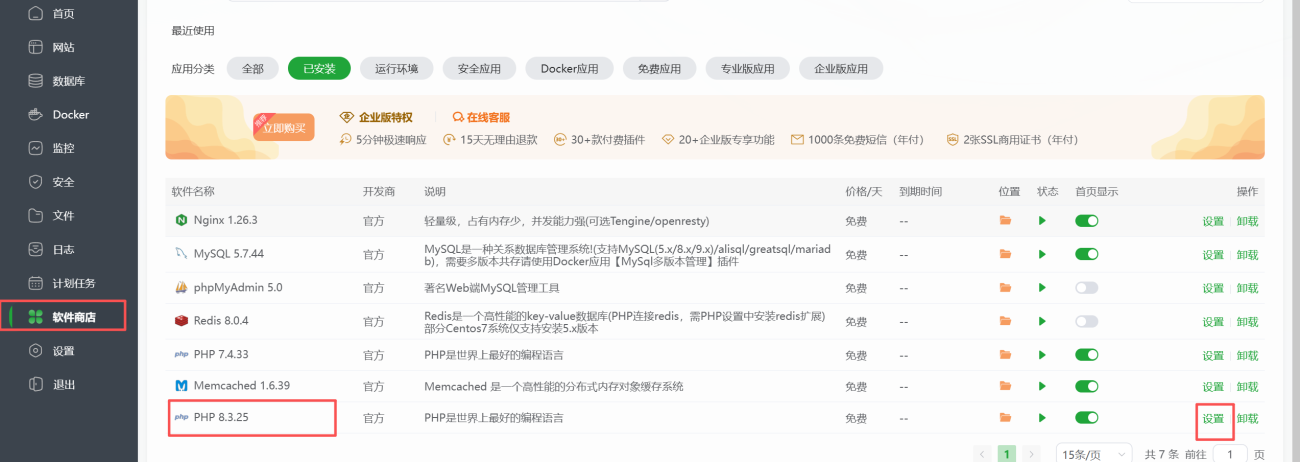Enable homepage display toggle for Redis 8.0.4
The image size is (1300, 462).
click(1086, 322)
